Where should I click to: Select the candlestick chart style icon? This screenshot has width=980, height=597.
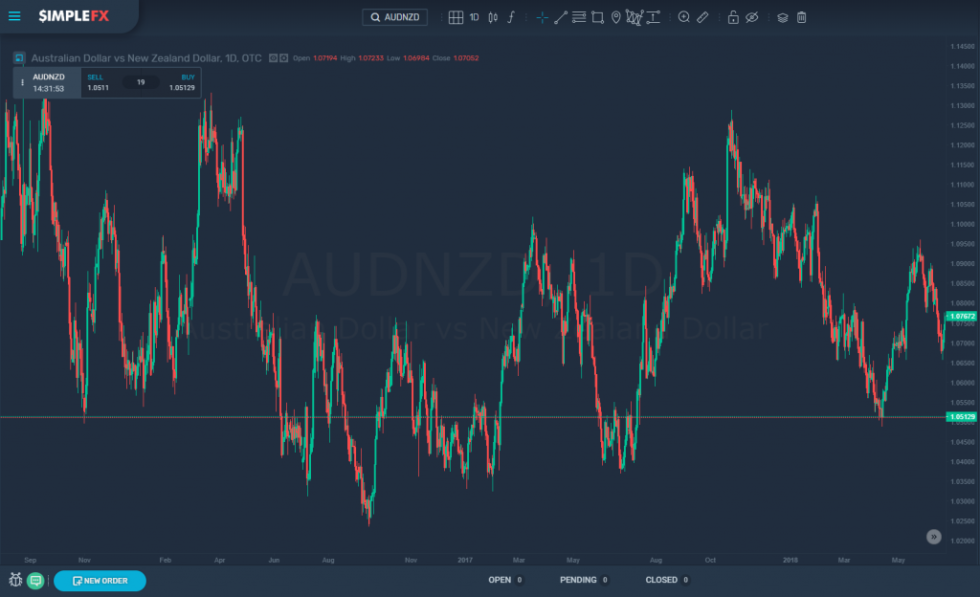[491, 17]
